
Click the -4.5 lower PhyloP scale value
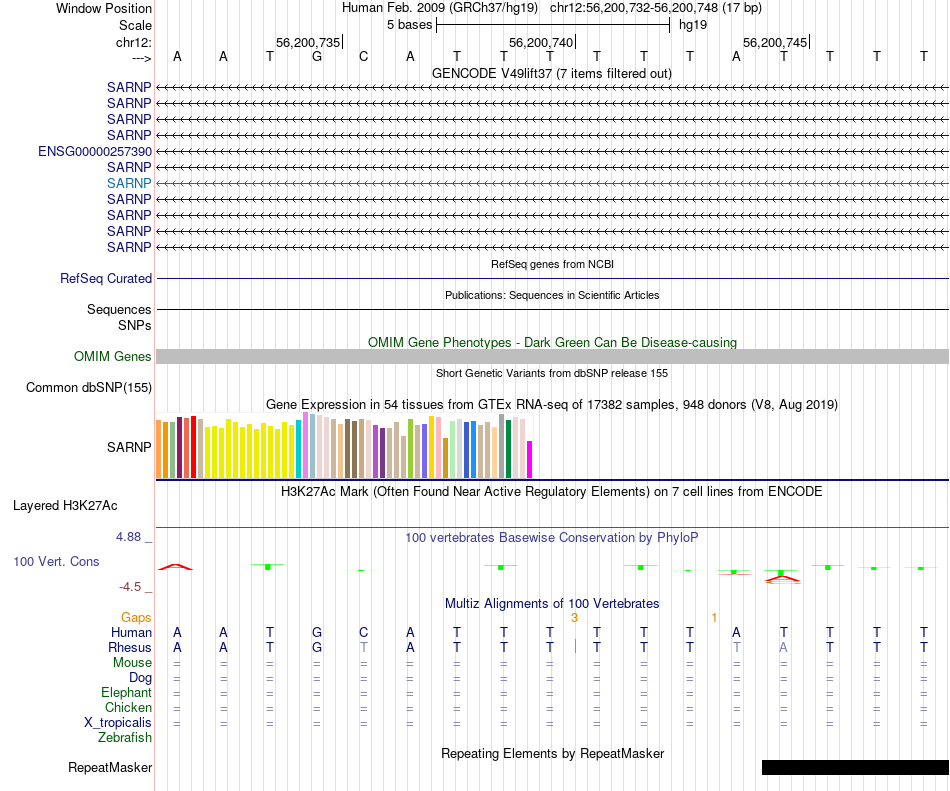pyautogui.click(x=130, y=587)
